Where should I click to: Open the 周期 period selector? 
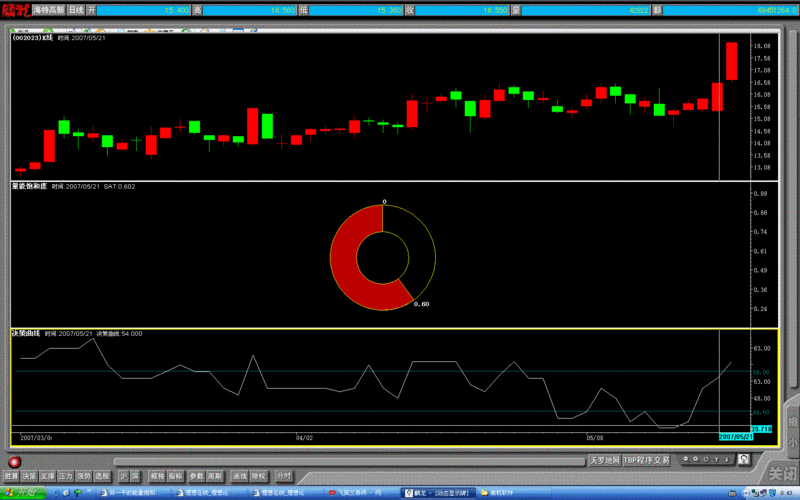pyautogui.click(x=215, y=476)
